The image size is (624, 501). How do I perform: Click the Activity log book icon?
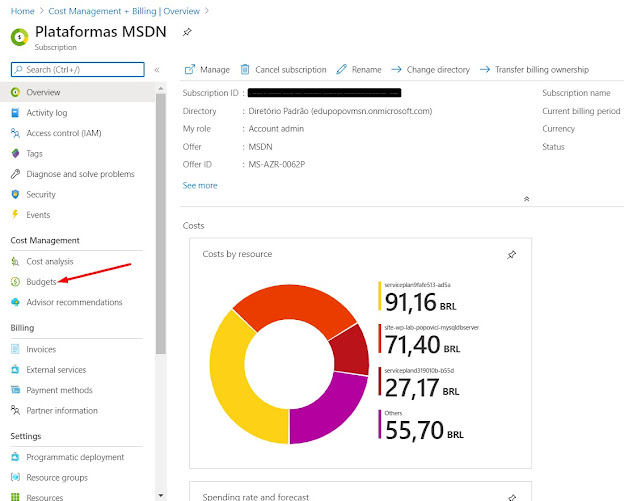pos(15,113)
